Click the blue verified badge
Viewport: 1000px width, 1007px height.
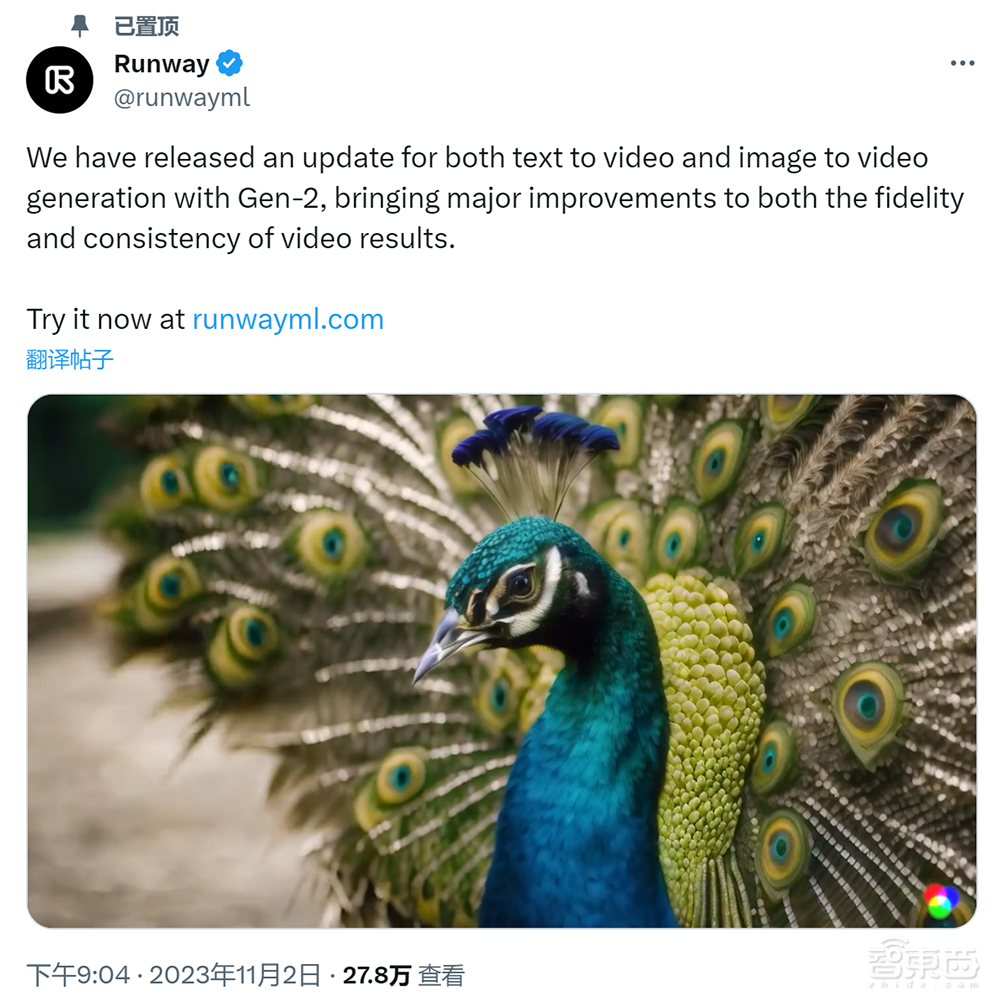(x=230, y=64)
